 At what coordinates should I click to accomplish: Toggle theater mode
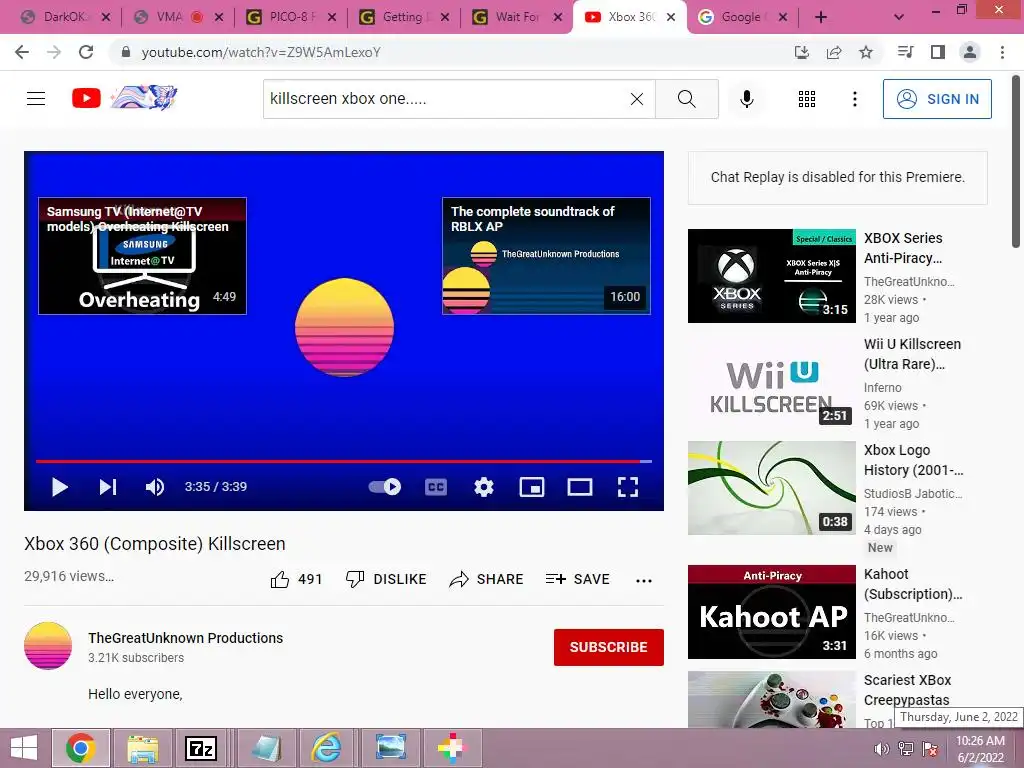tap(580, 487)
